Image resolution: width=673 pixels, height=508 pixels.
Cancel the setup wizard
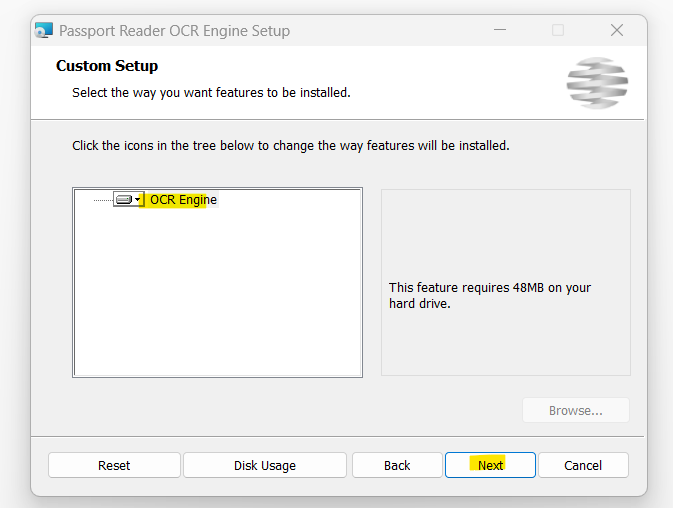tap(583, 465)
